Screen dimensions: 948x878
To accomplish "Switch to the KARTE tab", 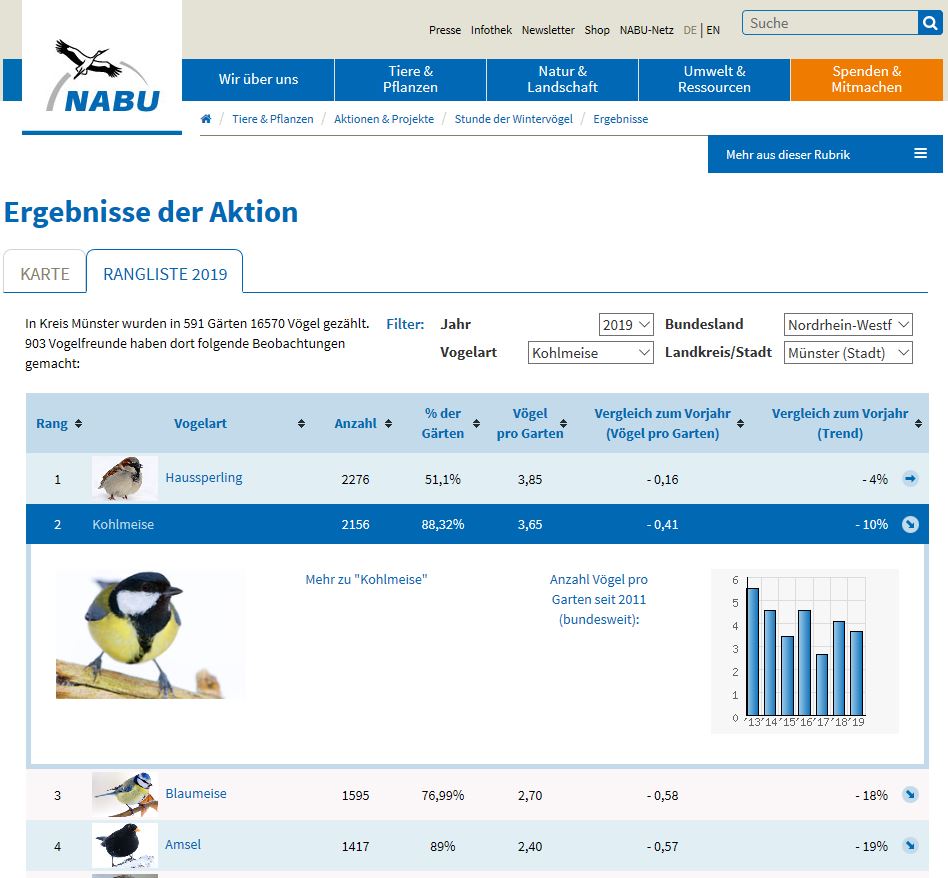I will (x=45, y=273).
